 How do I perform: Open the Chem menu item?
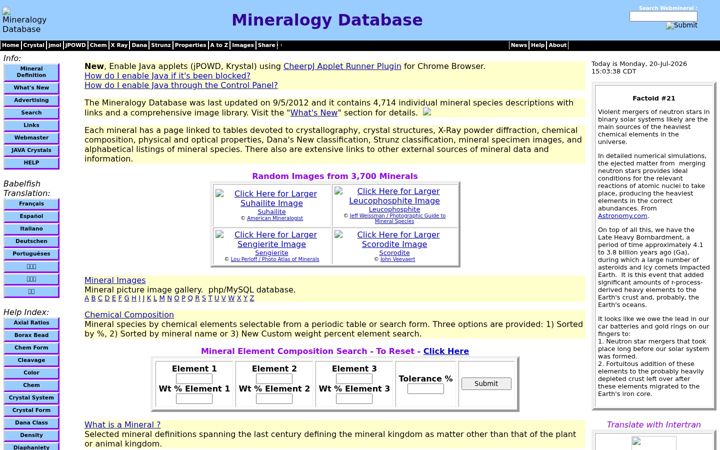pos(98,45)
